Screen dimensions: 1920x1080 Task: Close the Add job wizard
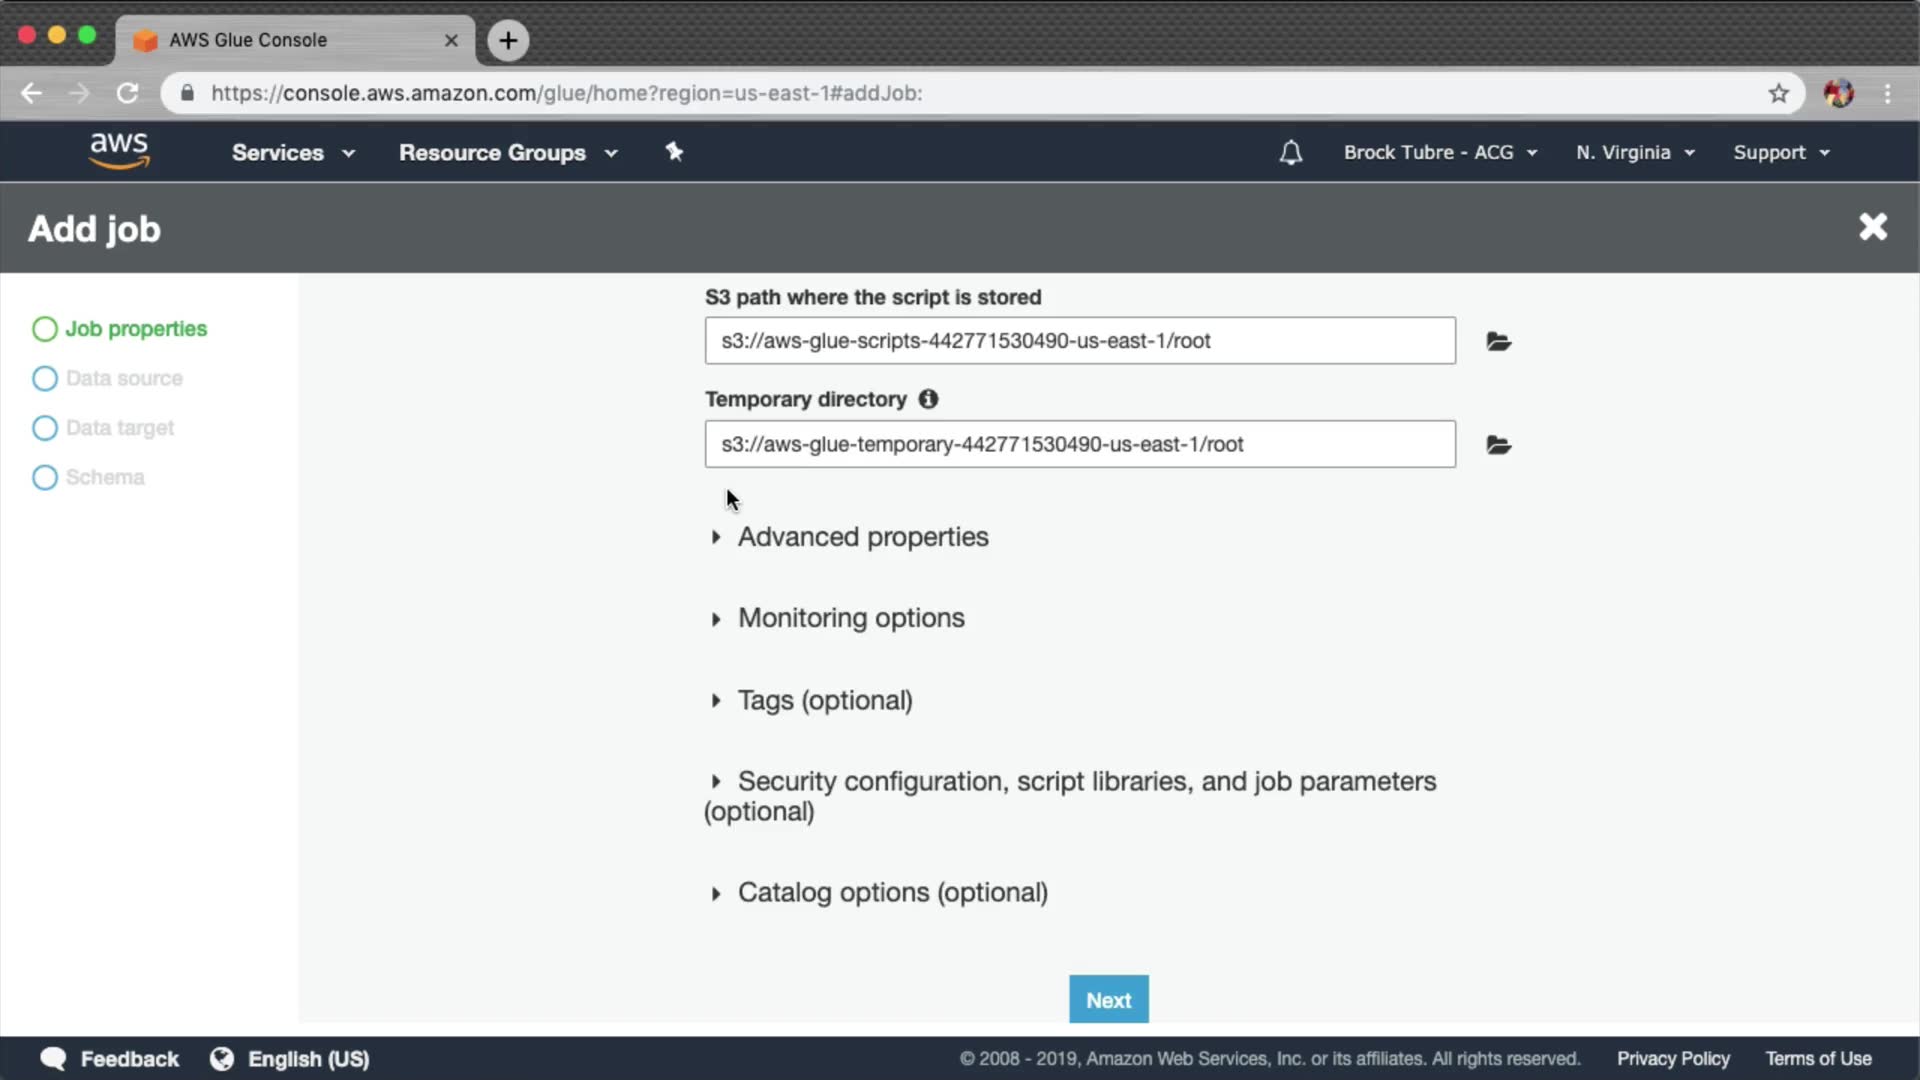(x=1872, y=227)
